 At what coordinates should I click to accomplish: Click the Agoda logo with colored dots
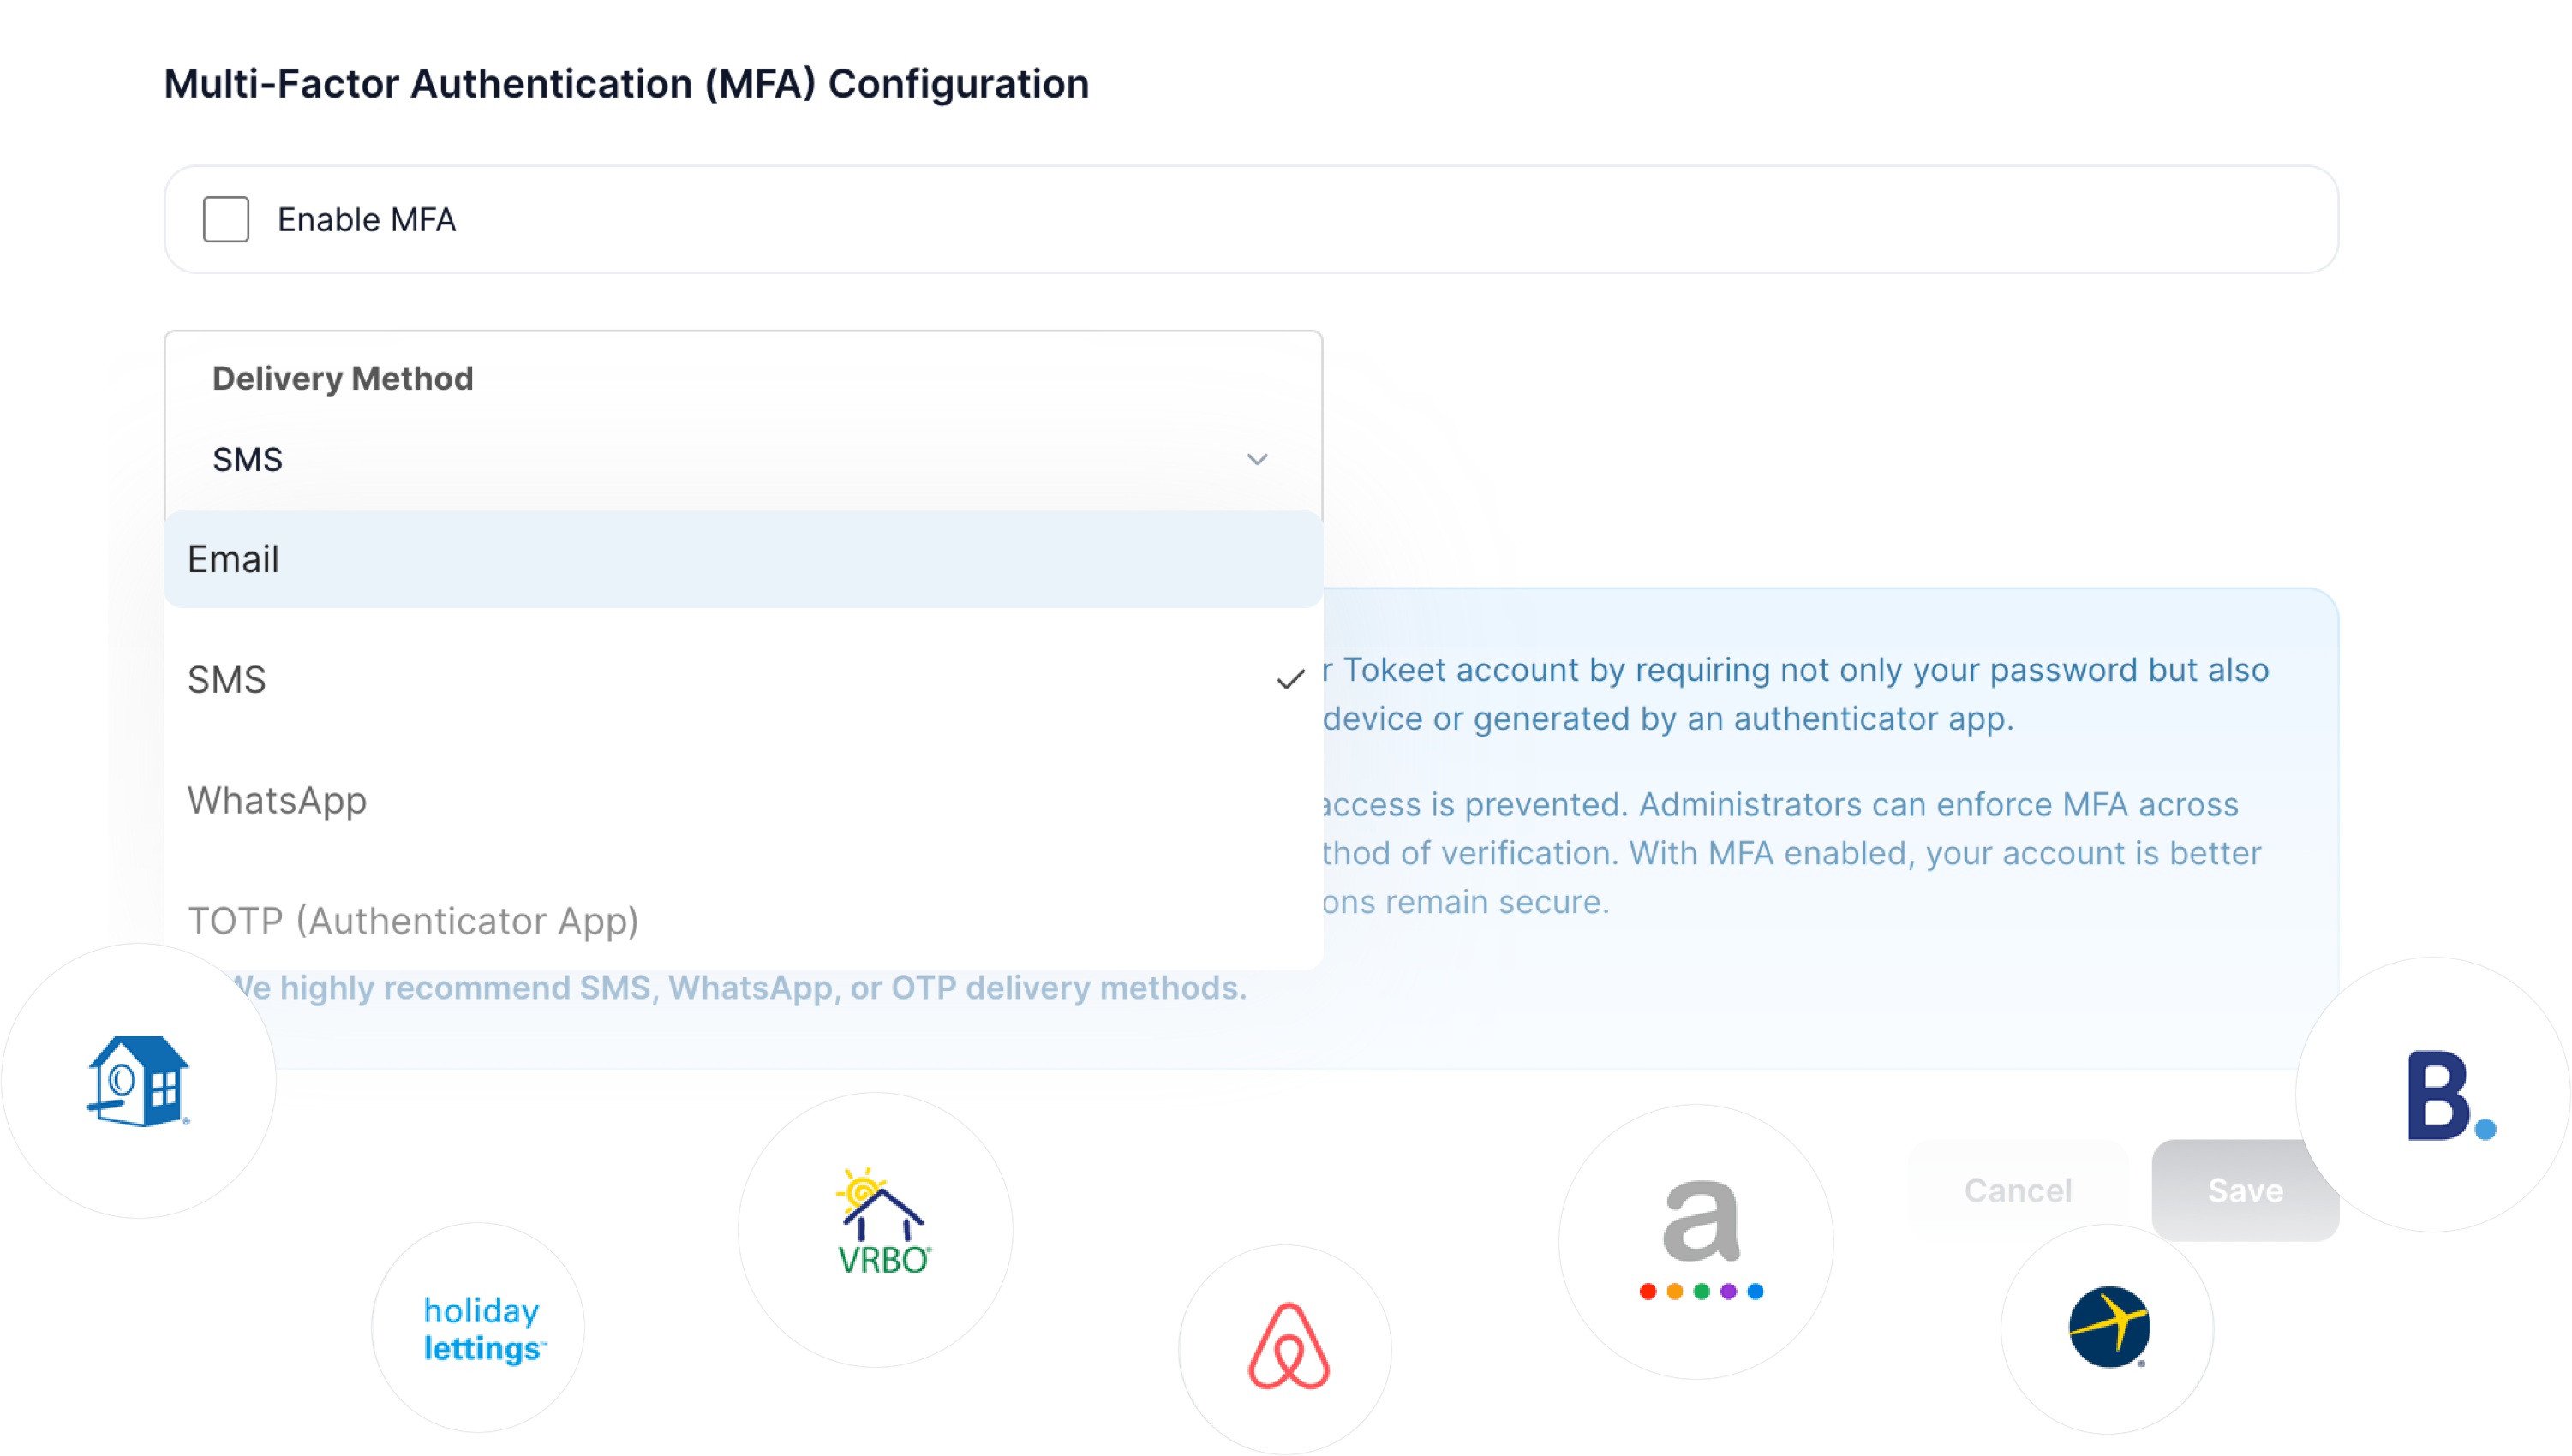(x=1701, y=1239)
